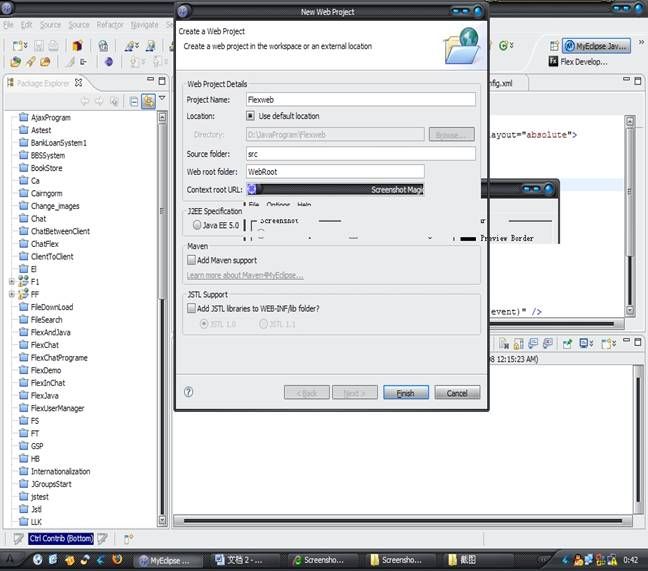Select the JSTL 1.0 radio button
This screenshot has height=571, width=648.
click(x=204, y=324)
